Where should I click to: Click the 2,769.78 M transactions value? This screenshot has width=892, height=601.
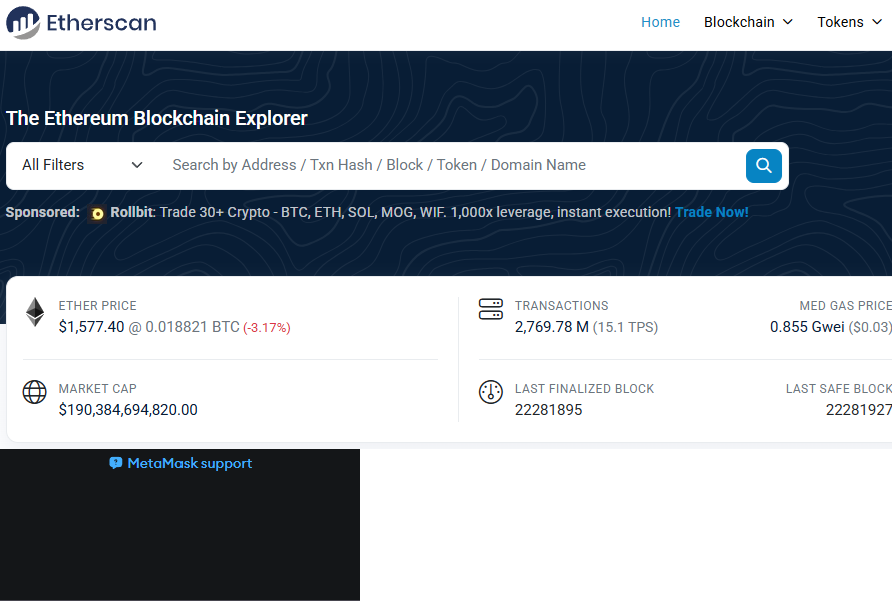tap(551, 327)
